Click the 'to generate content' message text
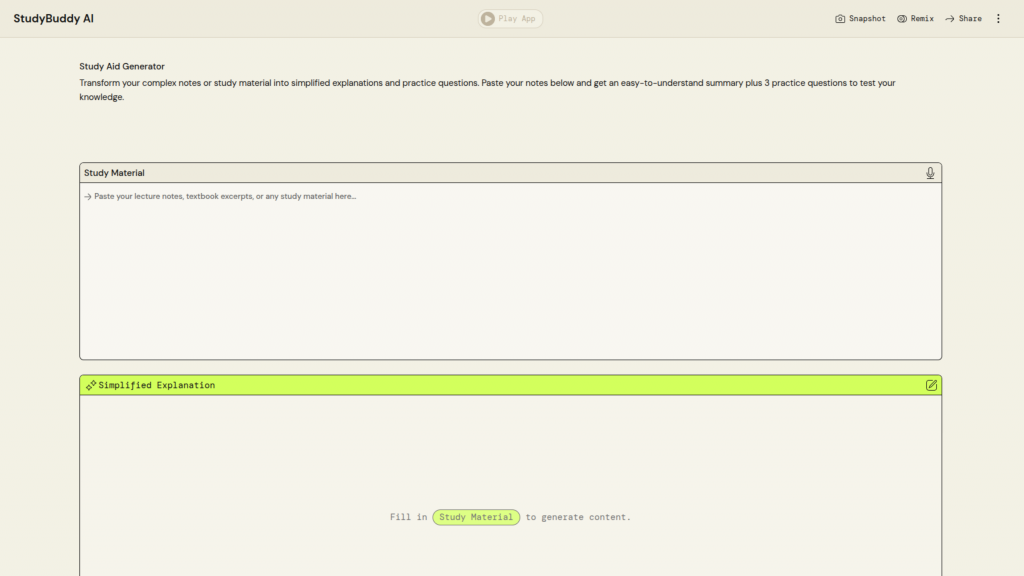 578,517
